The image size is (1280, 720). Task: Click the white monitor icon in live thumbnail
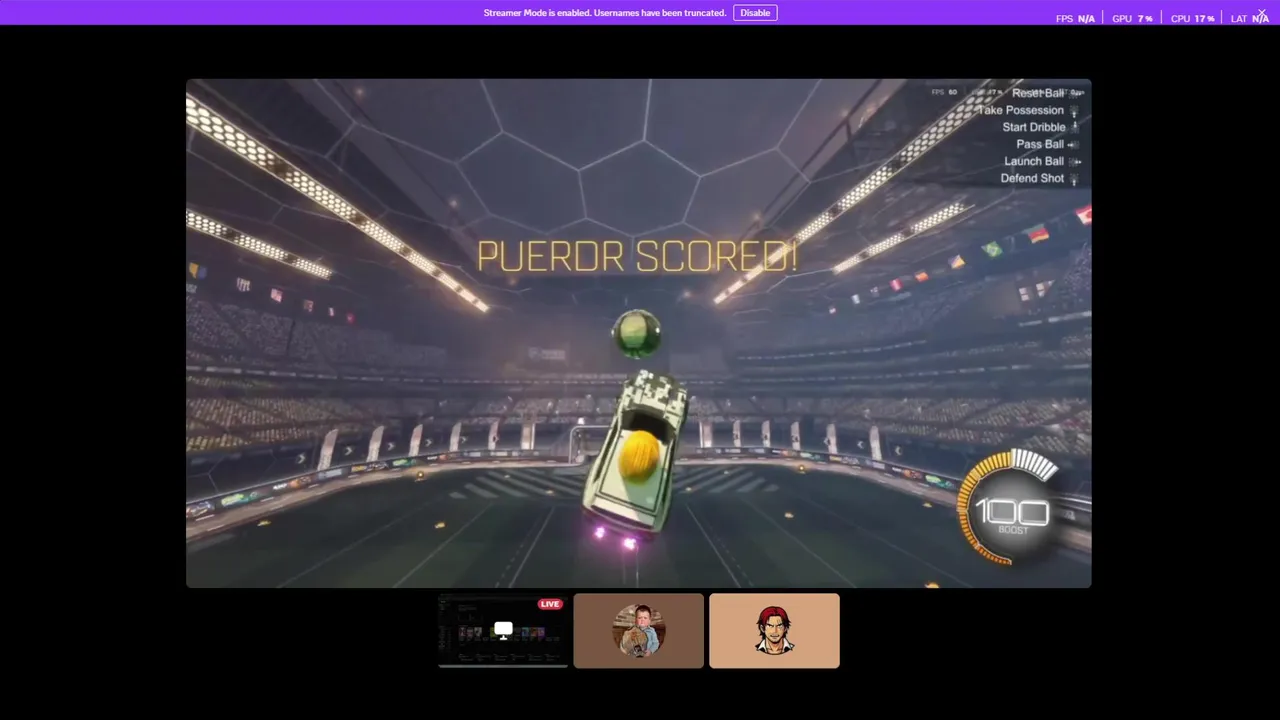(503, 629)
